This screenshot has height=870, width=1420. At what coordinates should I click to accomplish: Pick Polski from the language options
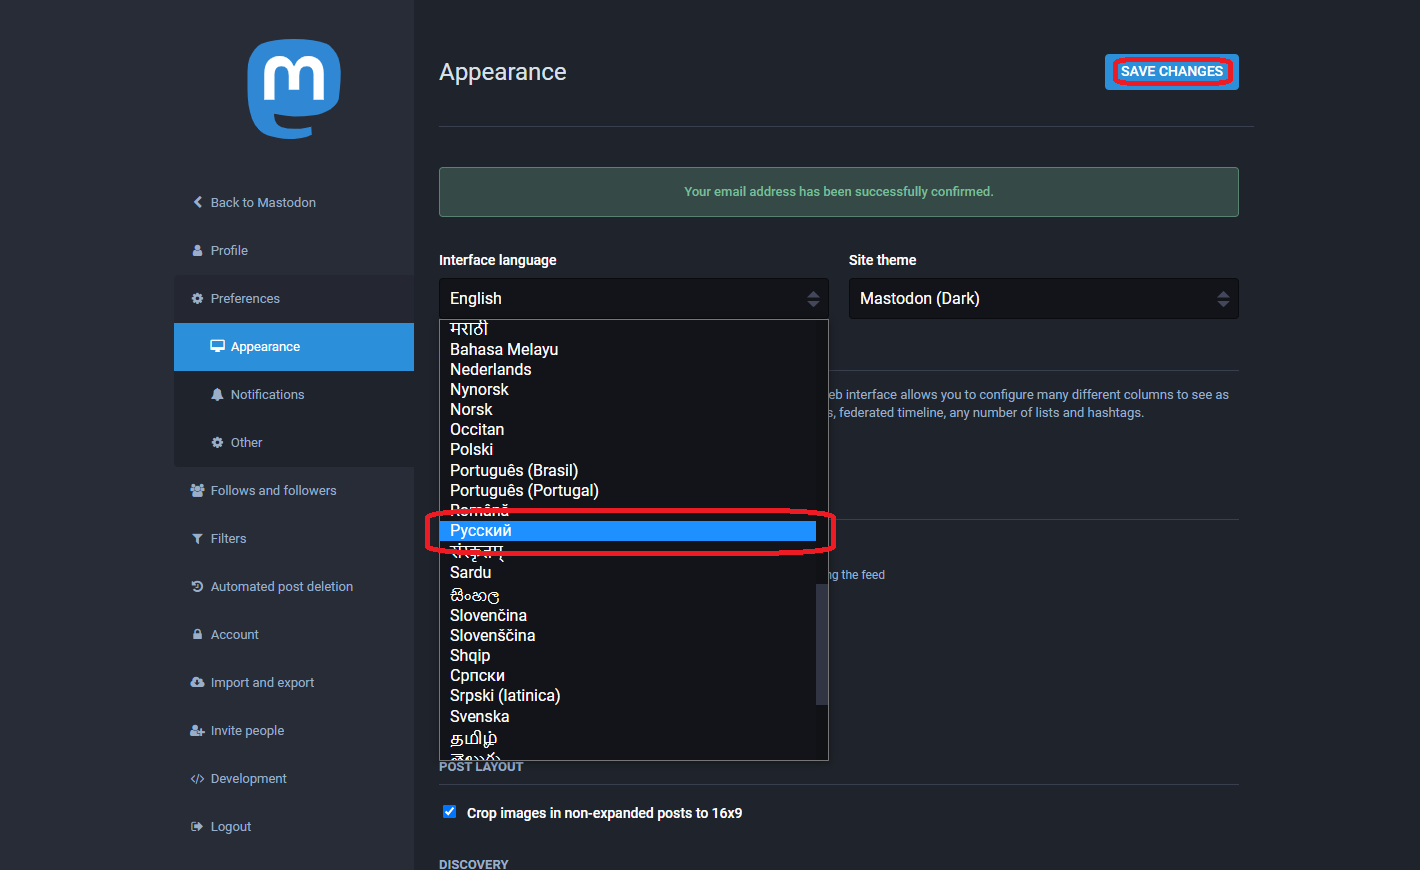[x=472, y=450]
